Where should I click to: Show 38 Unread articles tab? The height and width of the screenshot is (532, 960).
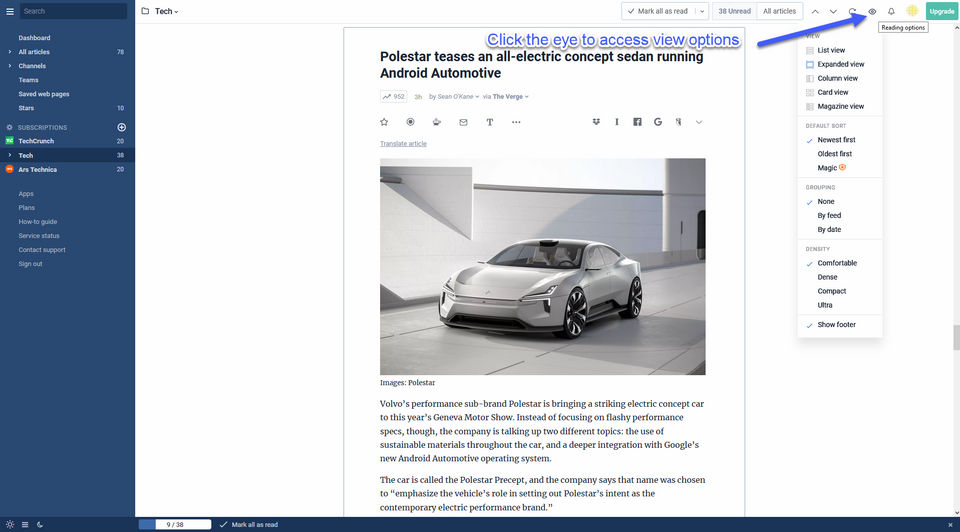click(735, 11)
